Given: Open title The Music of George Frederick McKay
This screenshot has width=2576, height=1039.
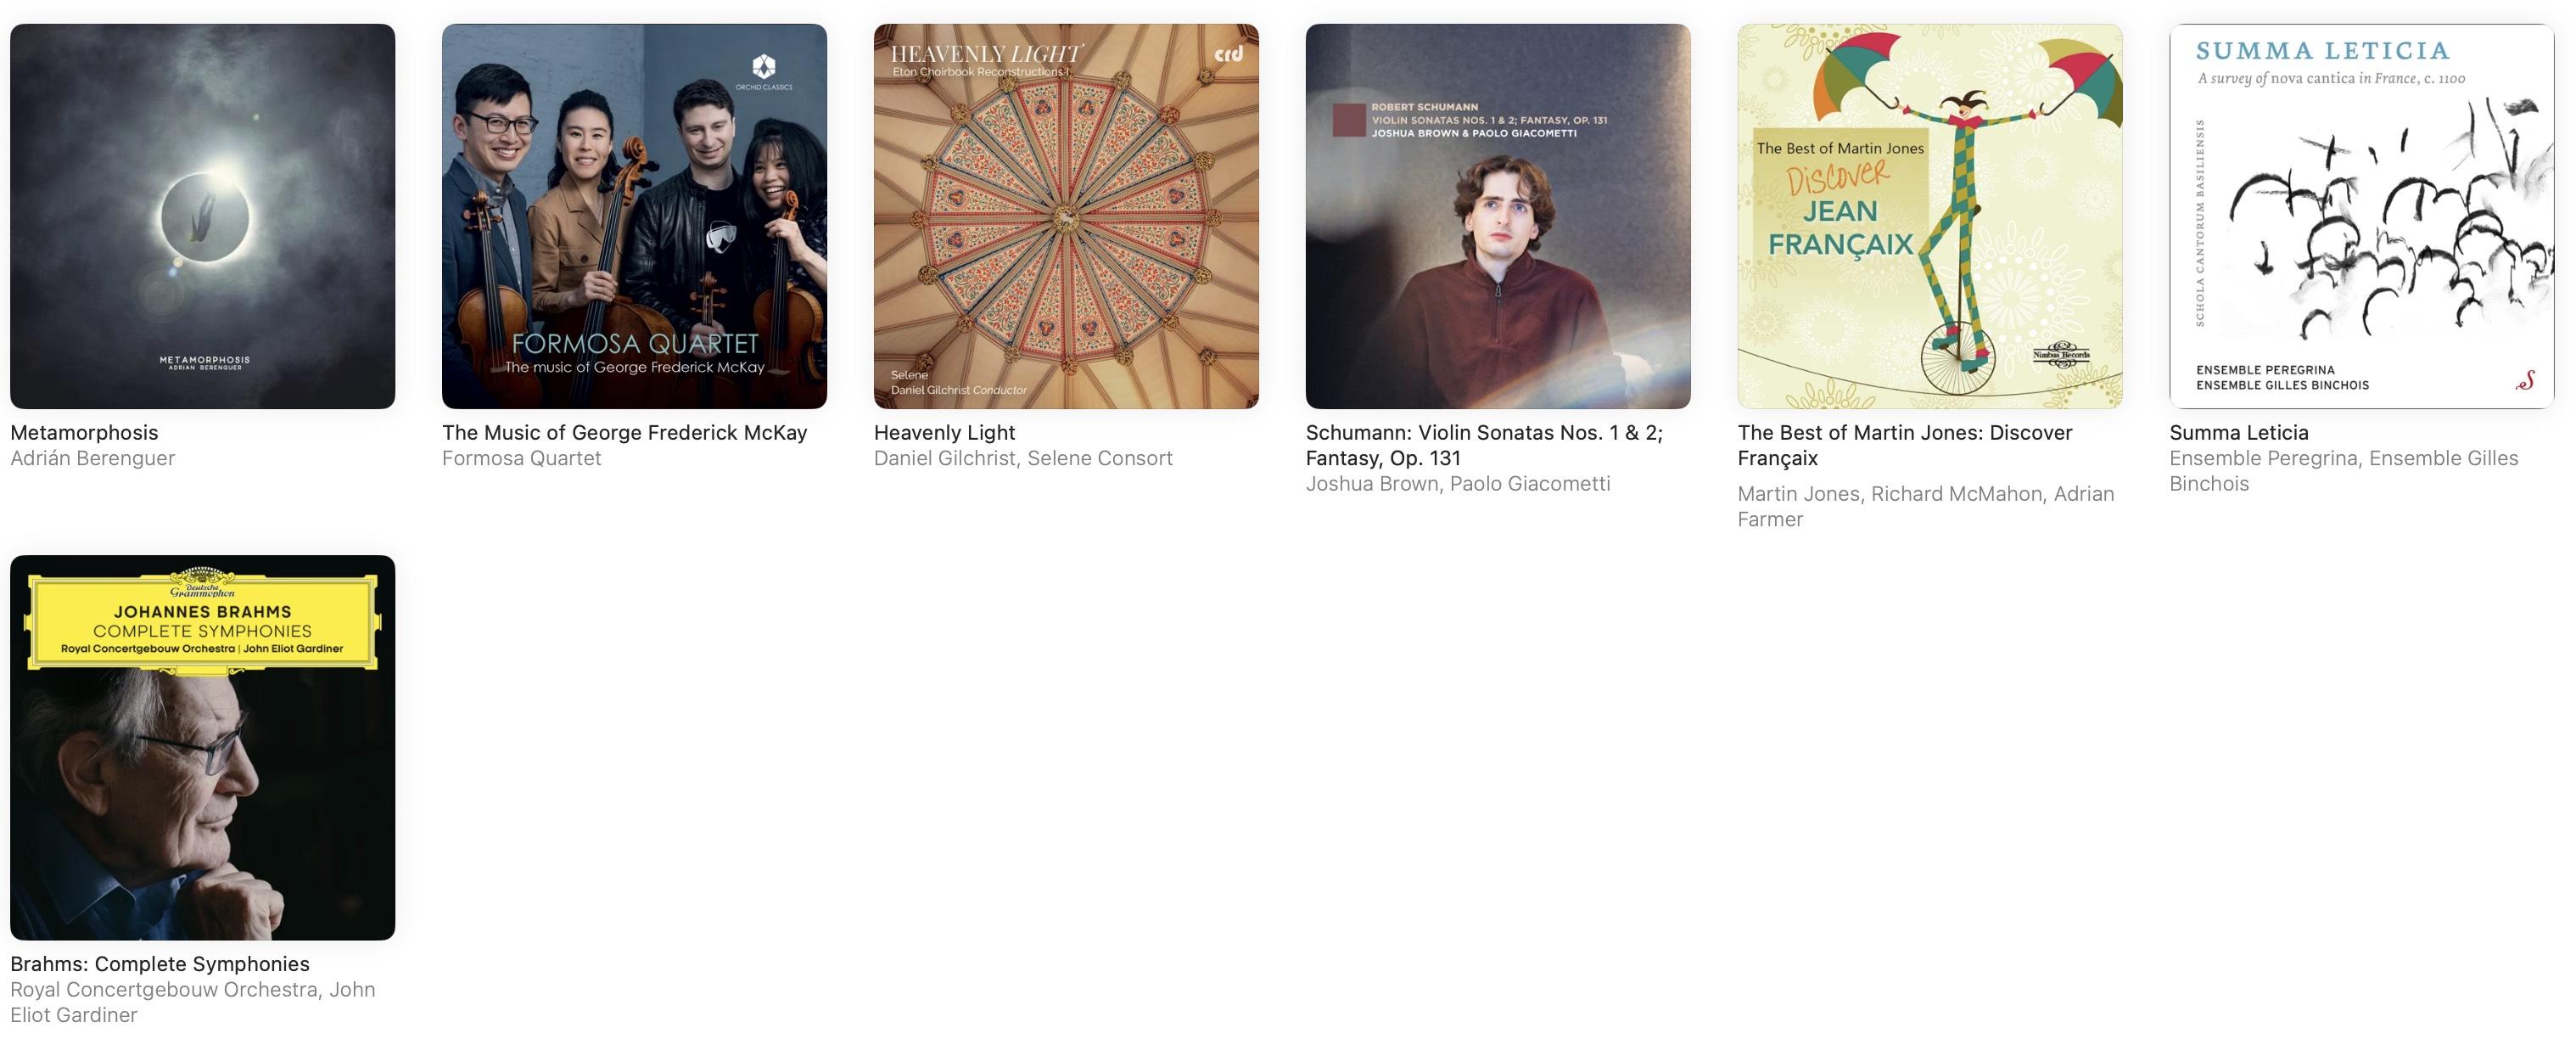Looking at the screenshot, I should pos(624,433).
